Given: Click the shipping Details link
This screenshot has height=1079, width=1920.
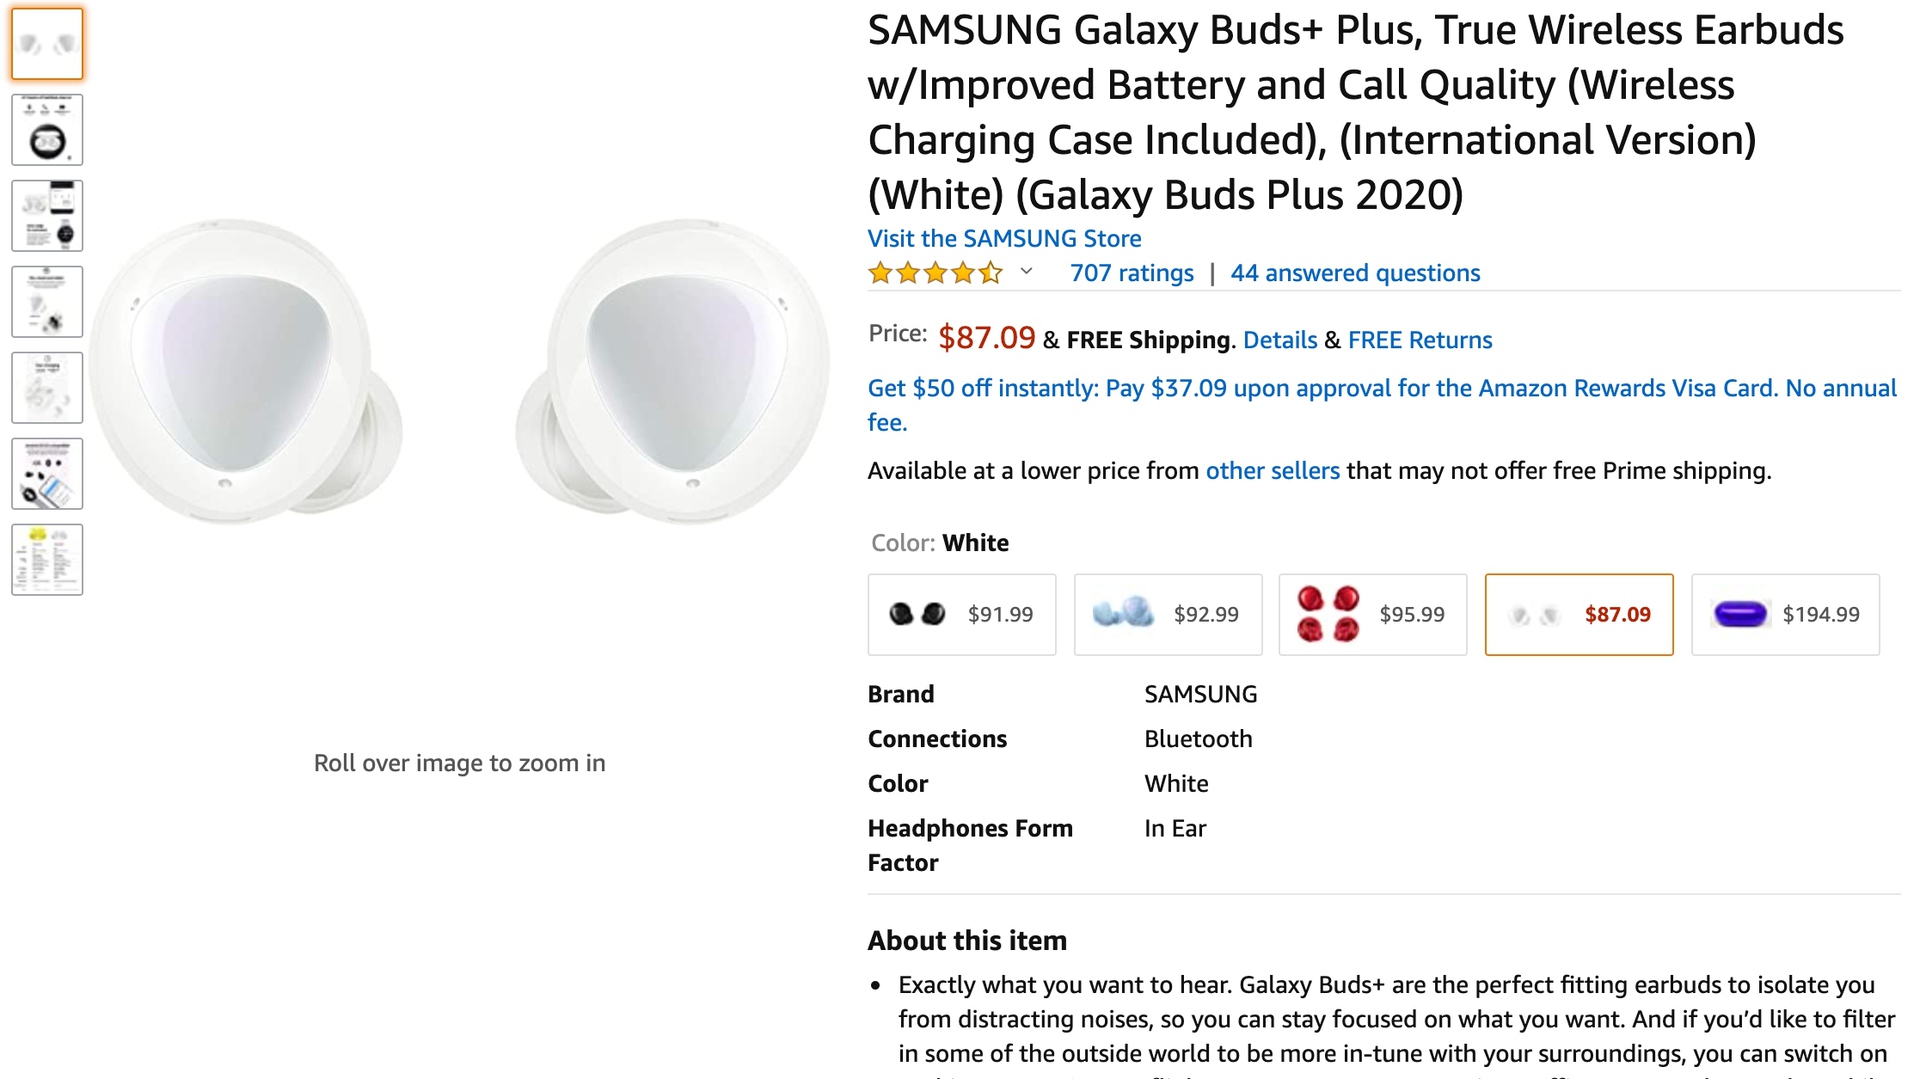Looking at the screenshot, I should [x=1279, y=340].
